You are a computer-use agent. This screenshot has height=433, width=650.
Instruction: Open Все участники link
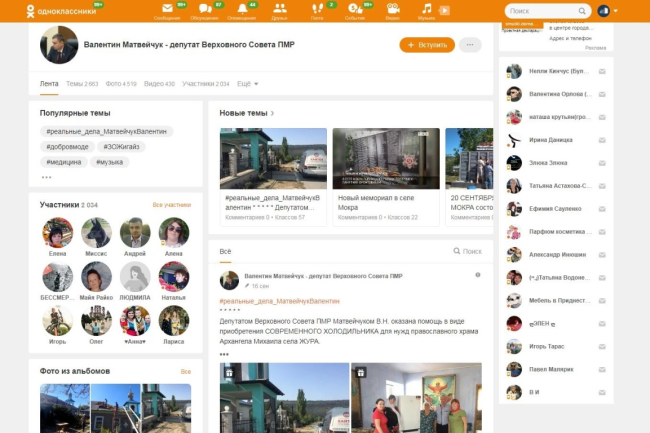click(x=171, y=205)
